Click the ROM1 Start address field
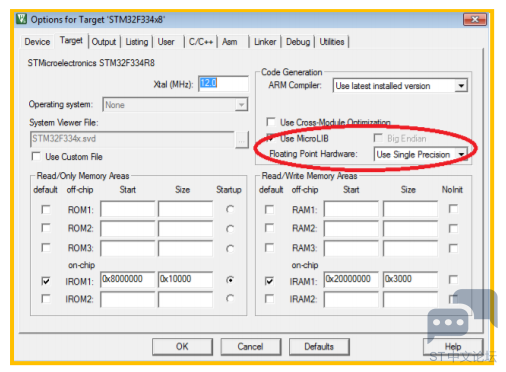506x372 pixels. [x=128, y=209]
